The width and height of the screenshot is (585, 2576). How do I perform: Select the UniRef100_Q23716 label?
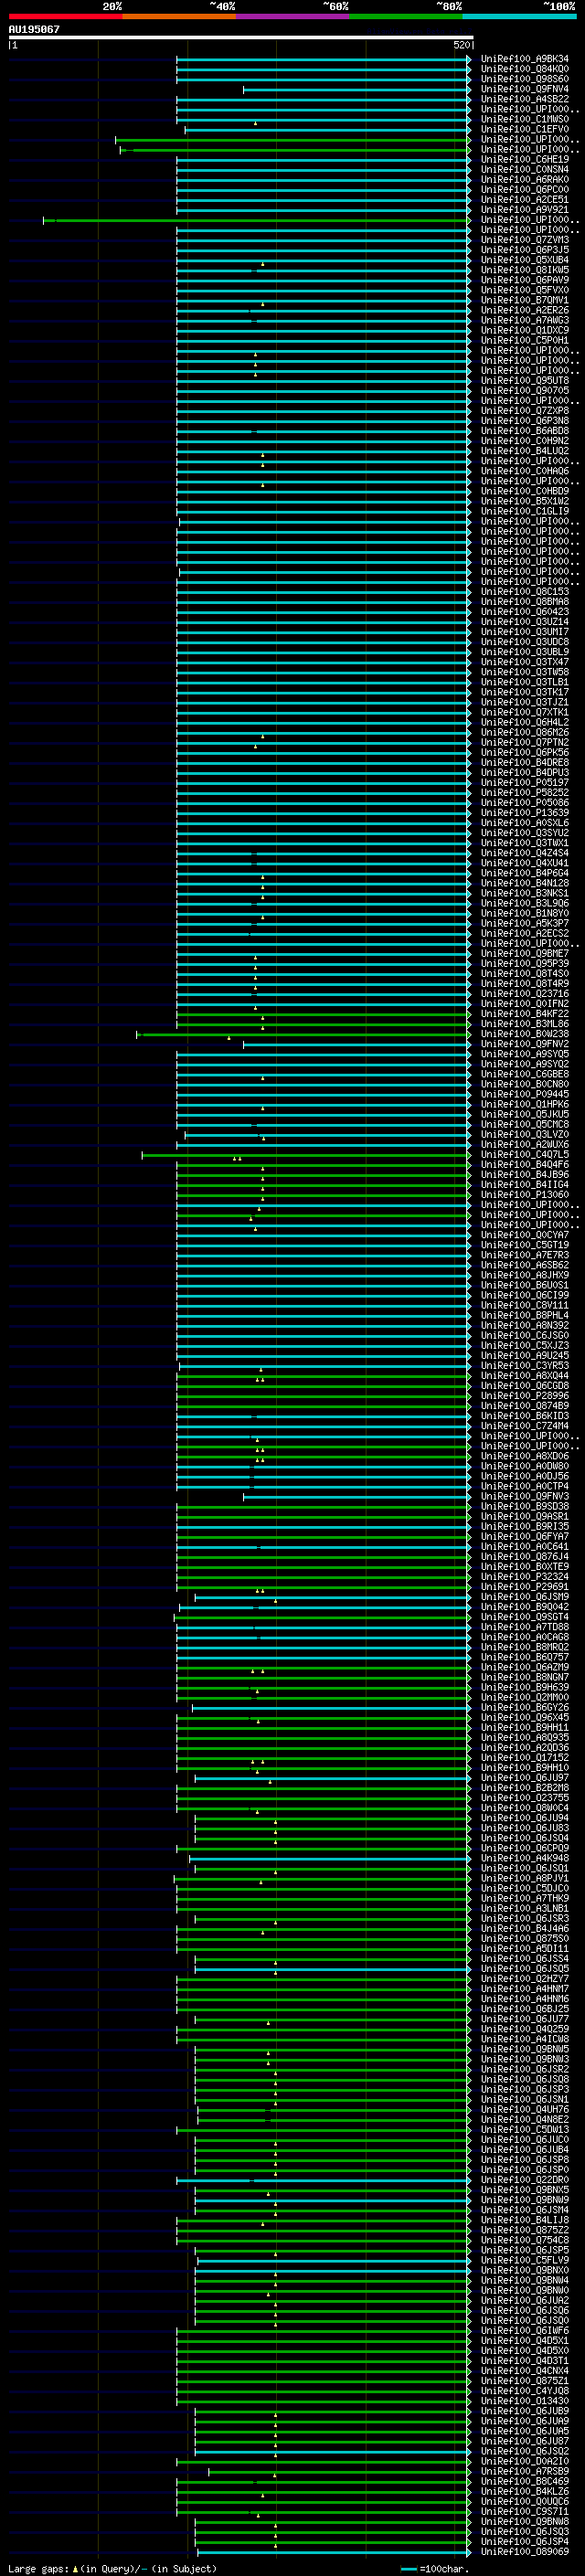click(525, 993)
